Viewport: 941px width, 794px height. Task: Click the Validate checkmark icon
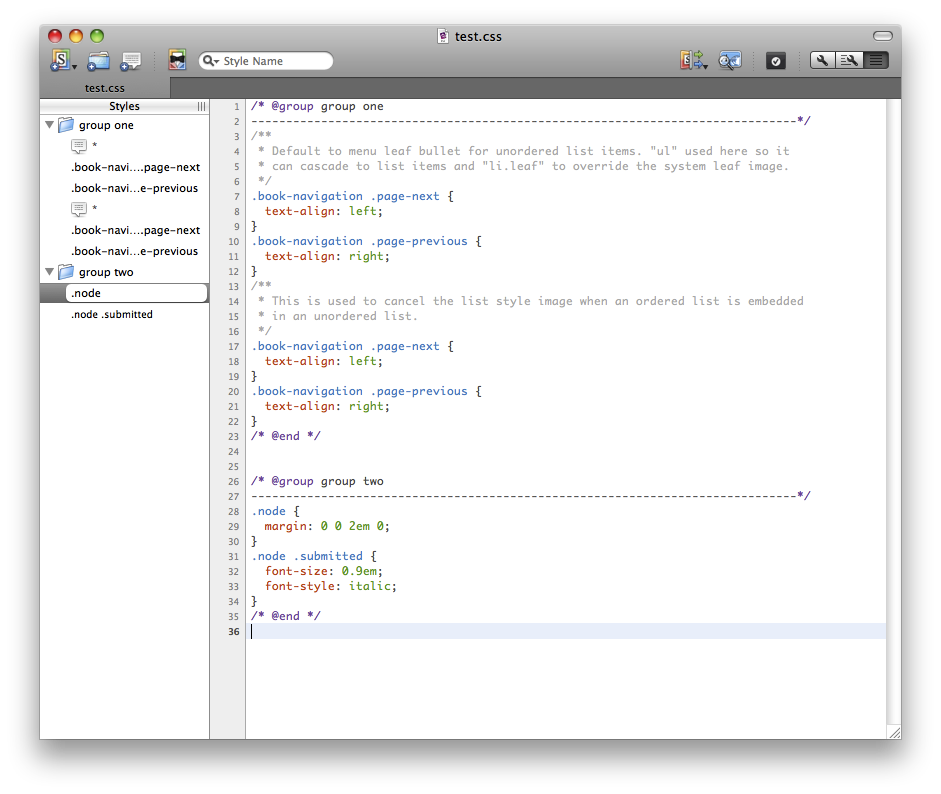coord(776,61)
